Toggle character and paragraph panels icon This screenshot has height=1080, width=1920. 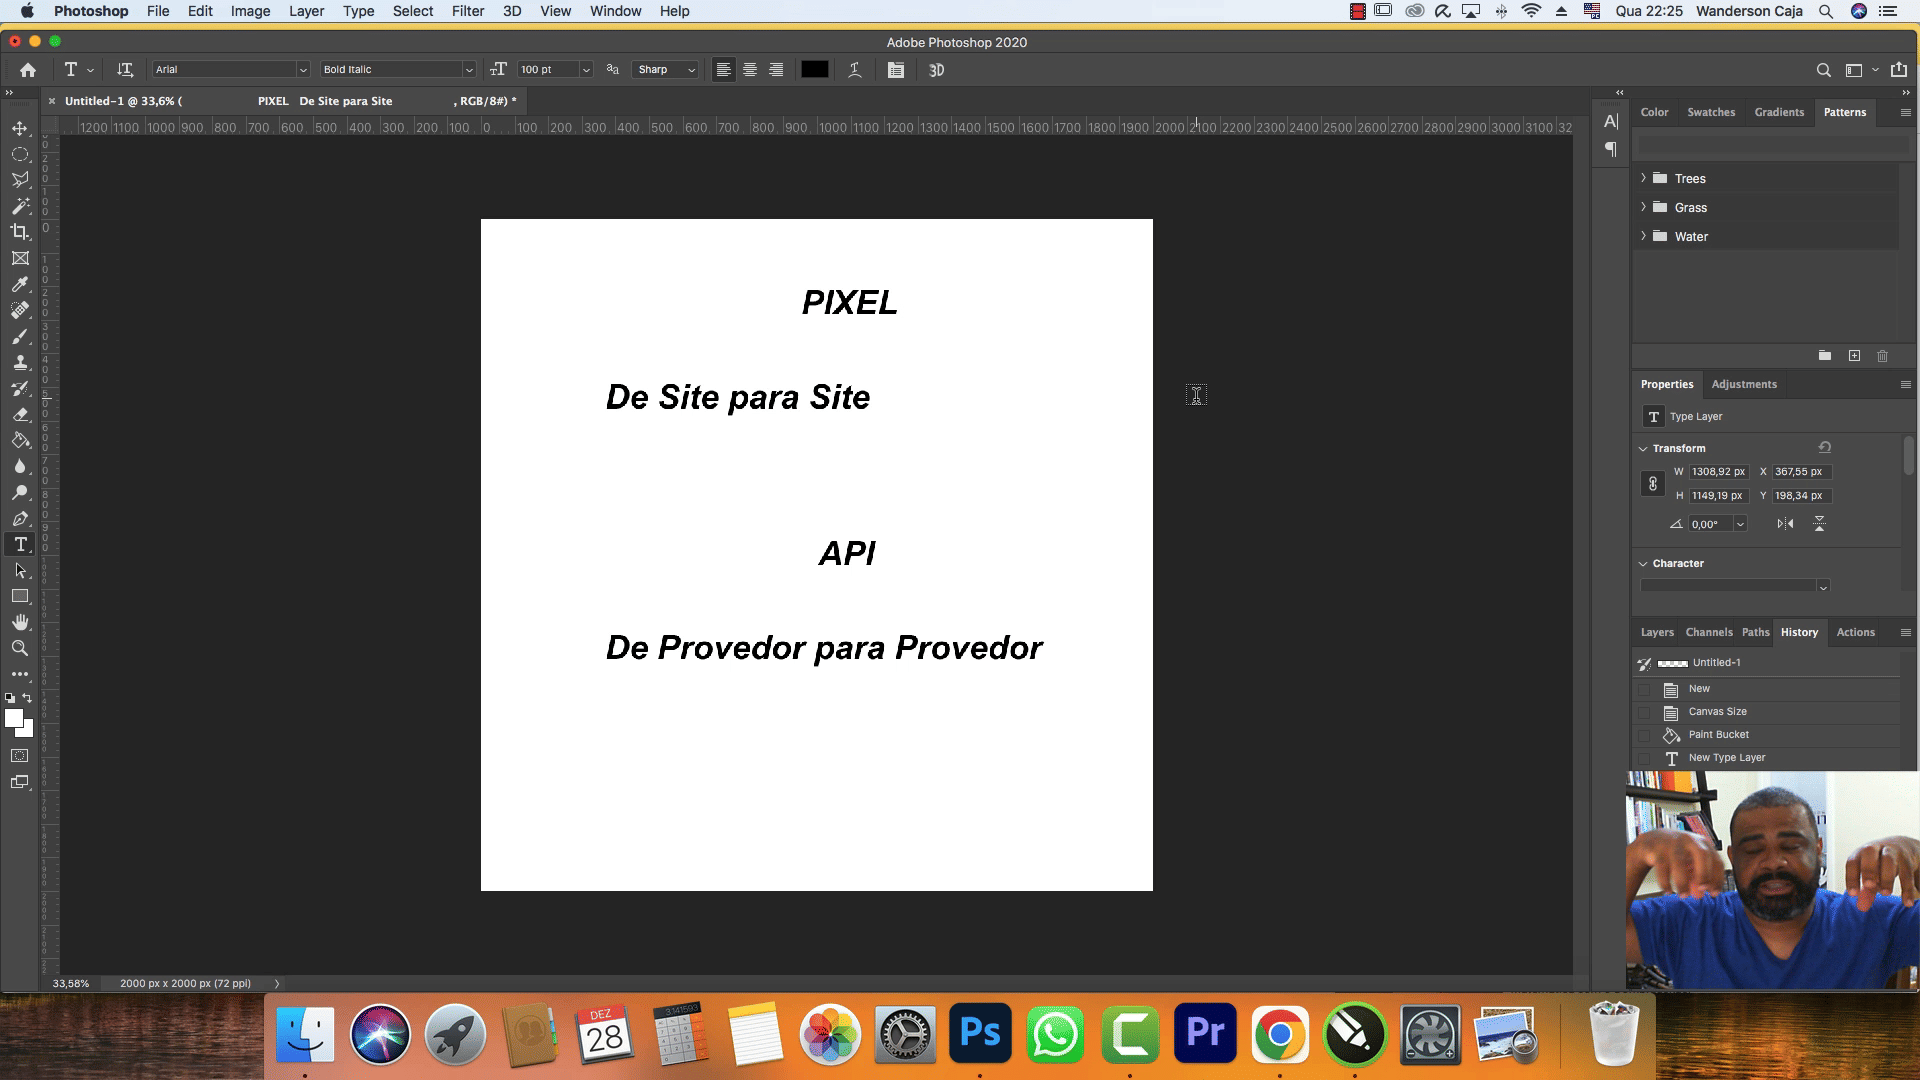click(x=895, y=70)
